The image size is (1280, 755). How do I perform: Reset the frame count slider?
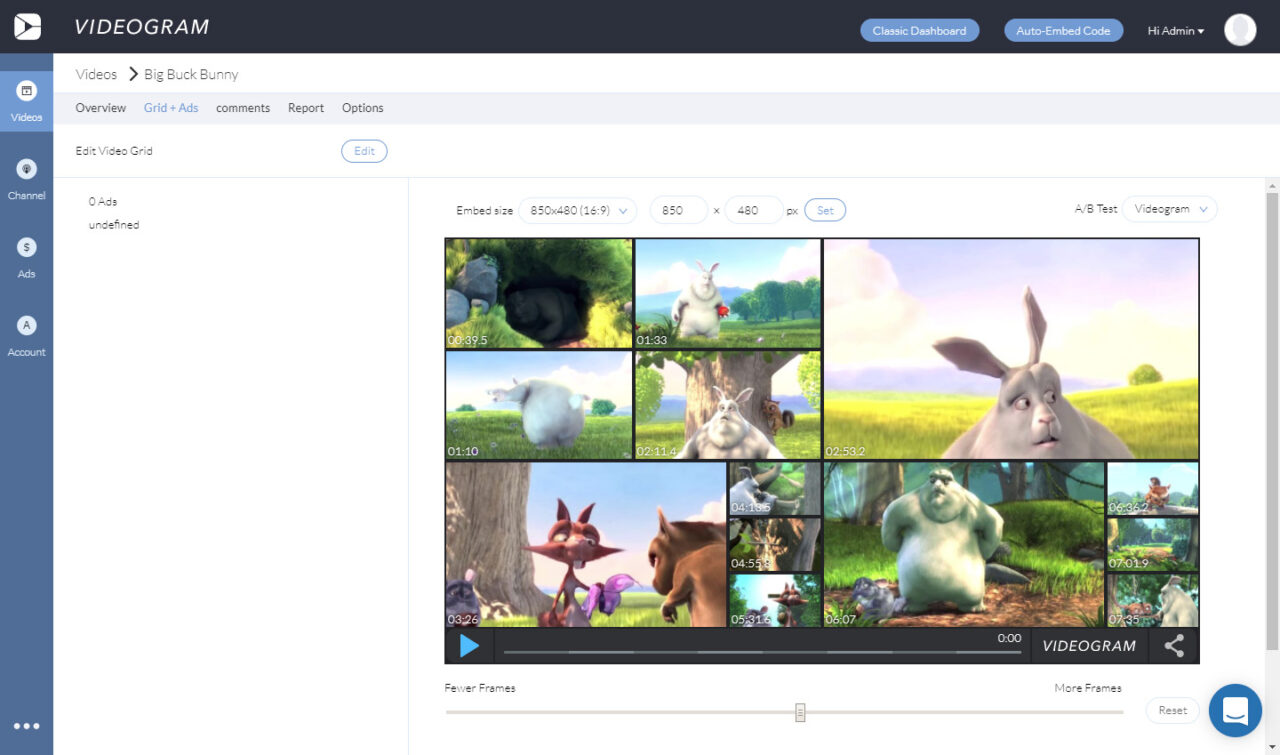coord(1172,711)
